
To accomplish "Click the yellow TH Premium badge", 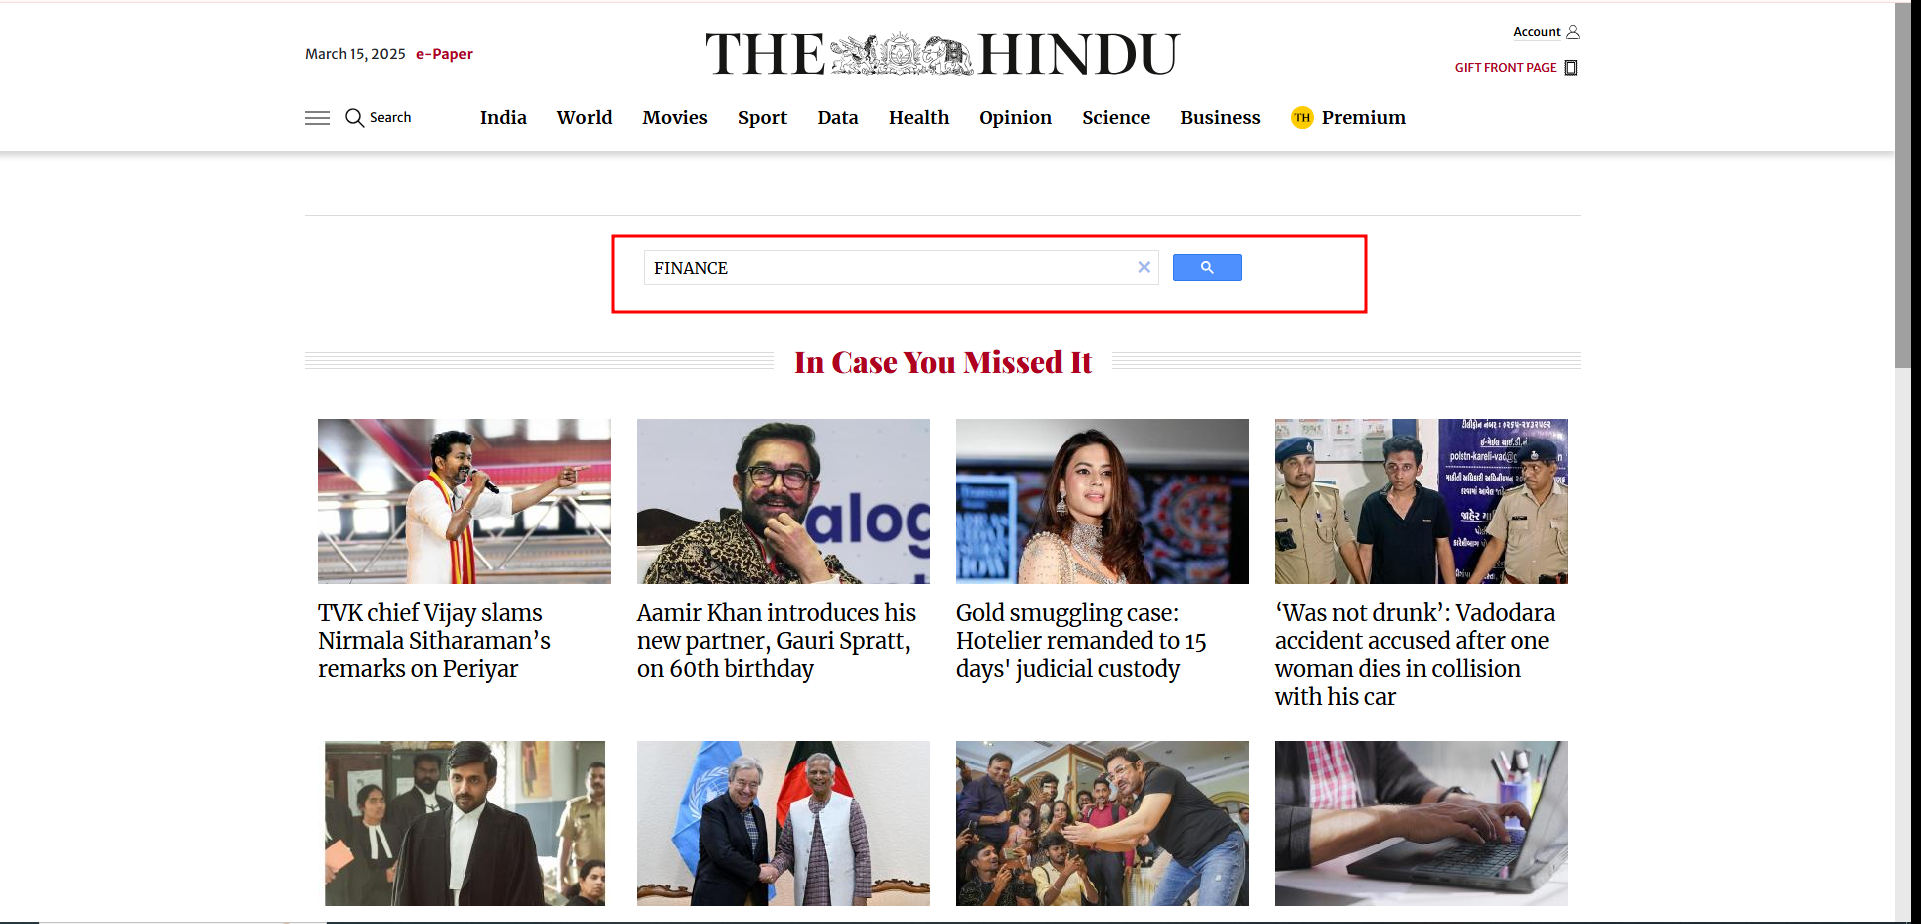I will (1301, 118).
